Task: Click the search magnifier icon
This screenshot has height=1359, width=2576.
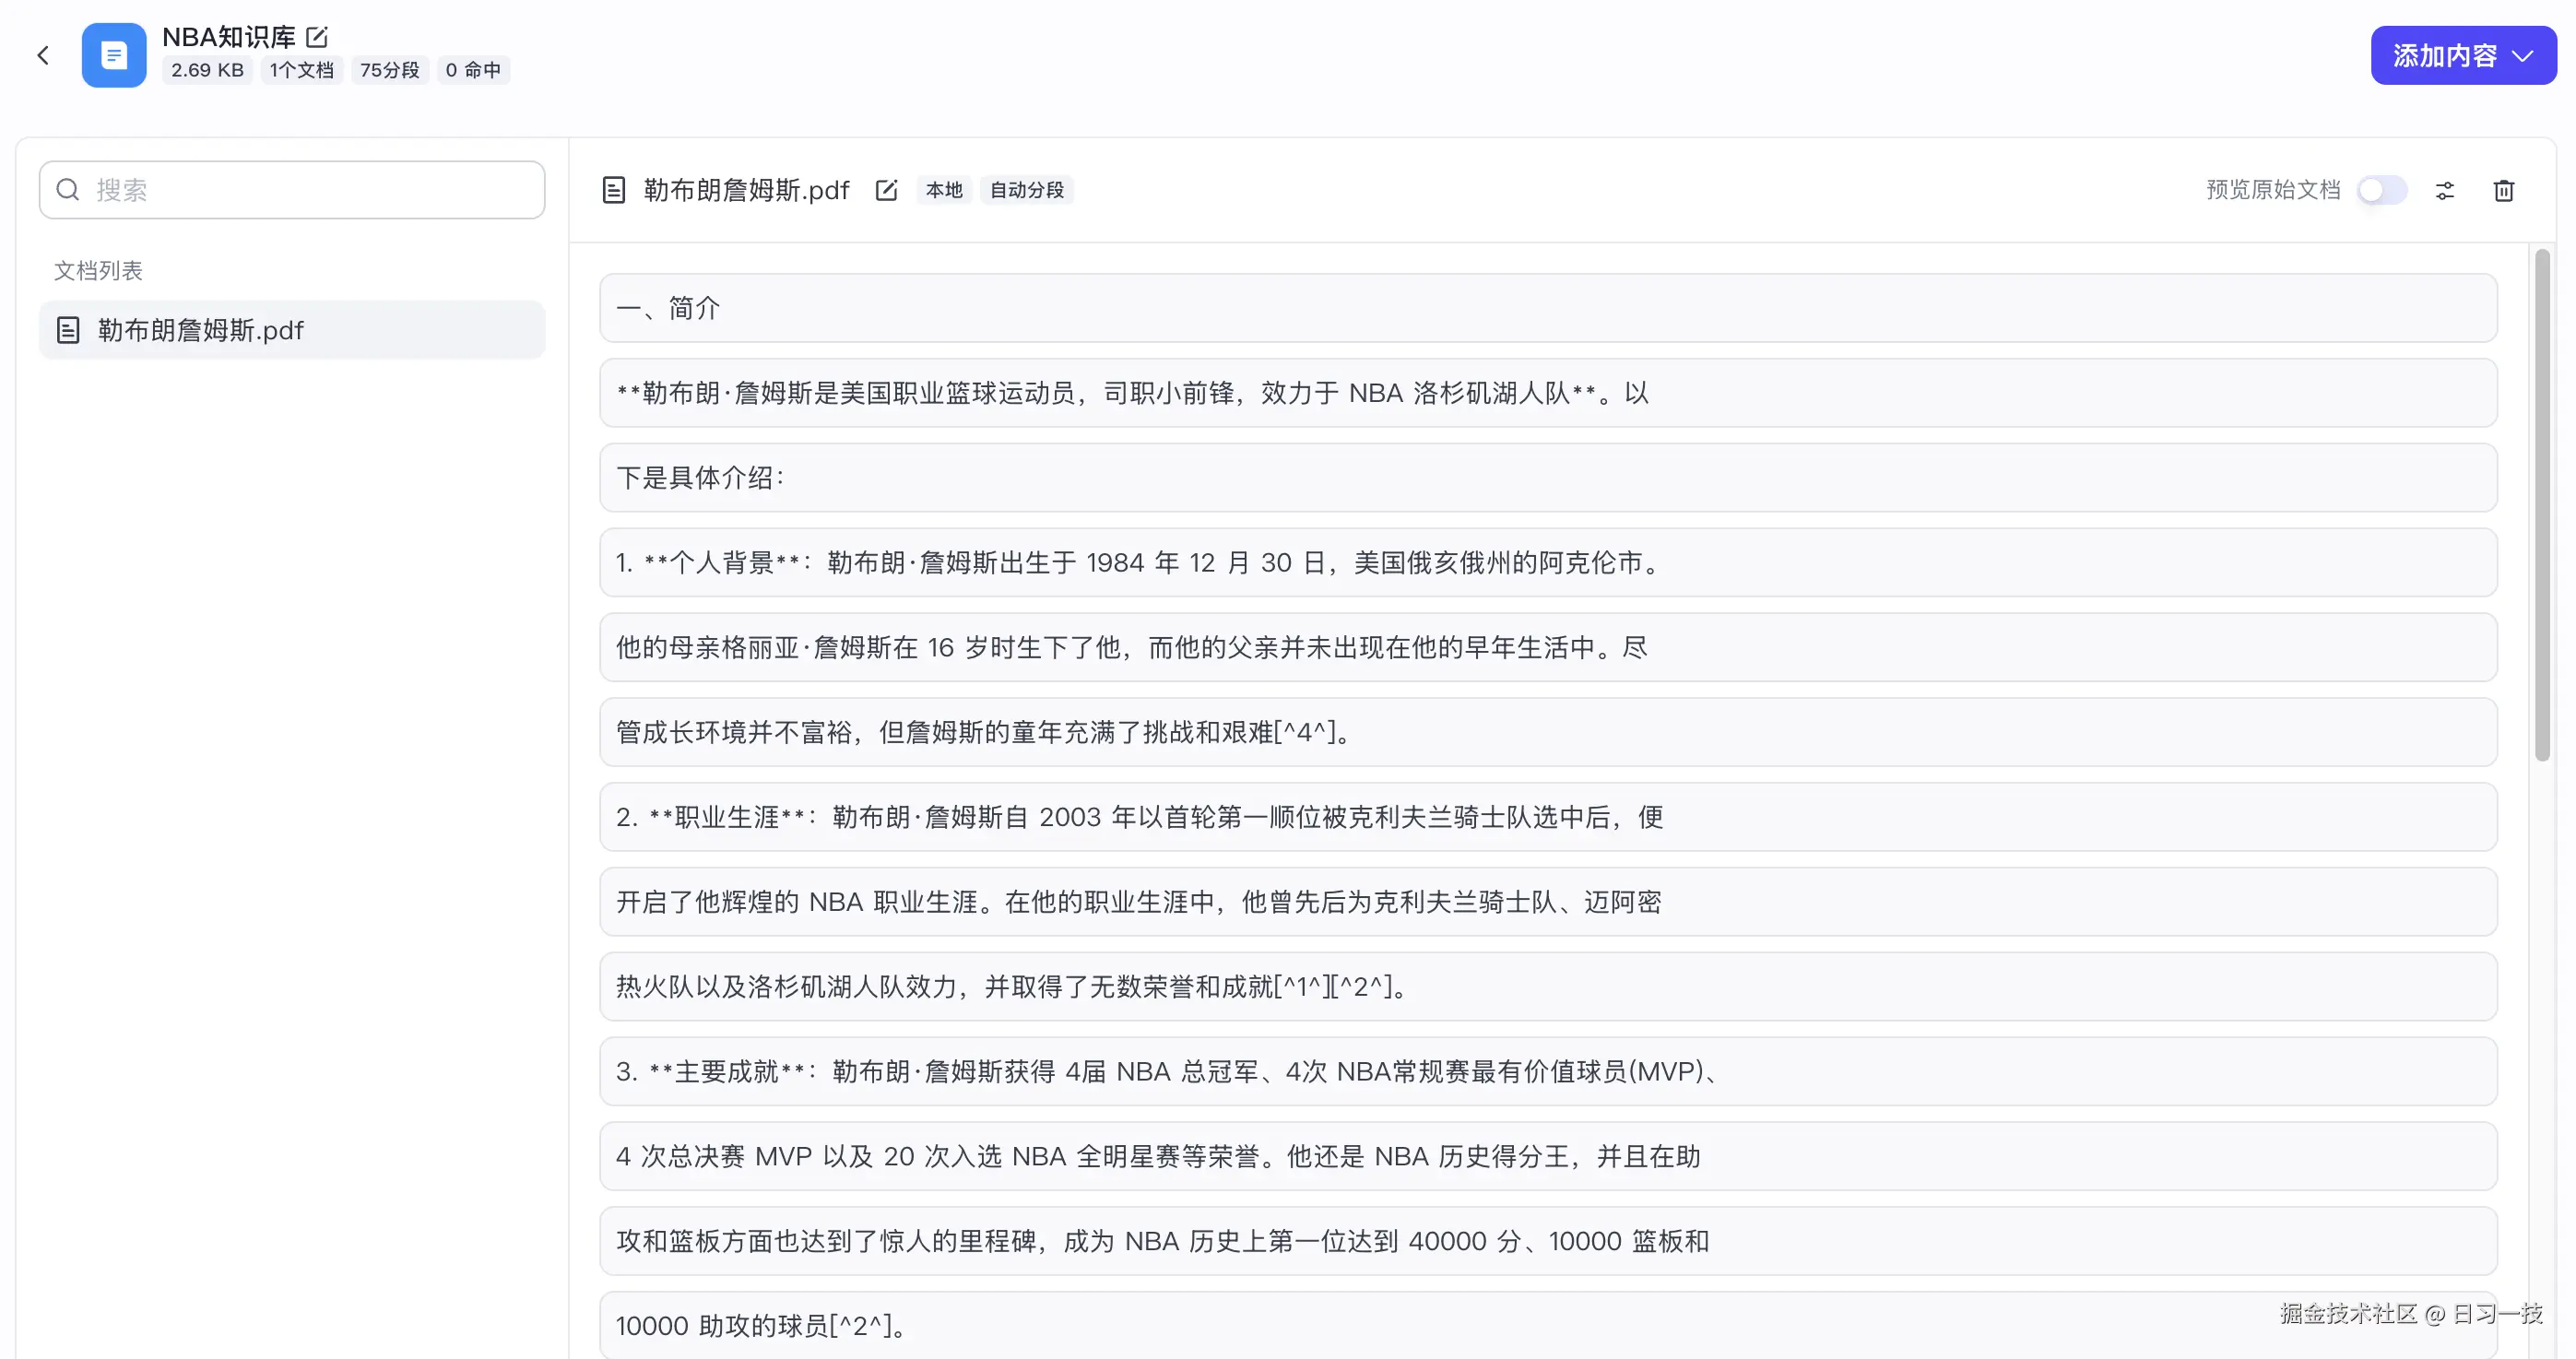Action: [67, 189]
